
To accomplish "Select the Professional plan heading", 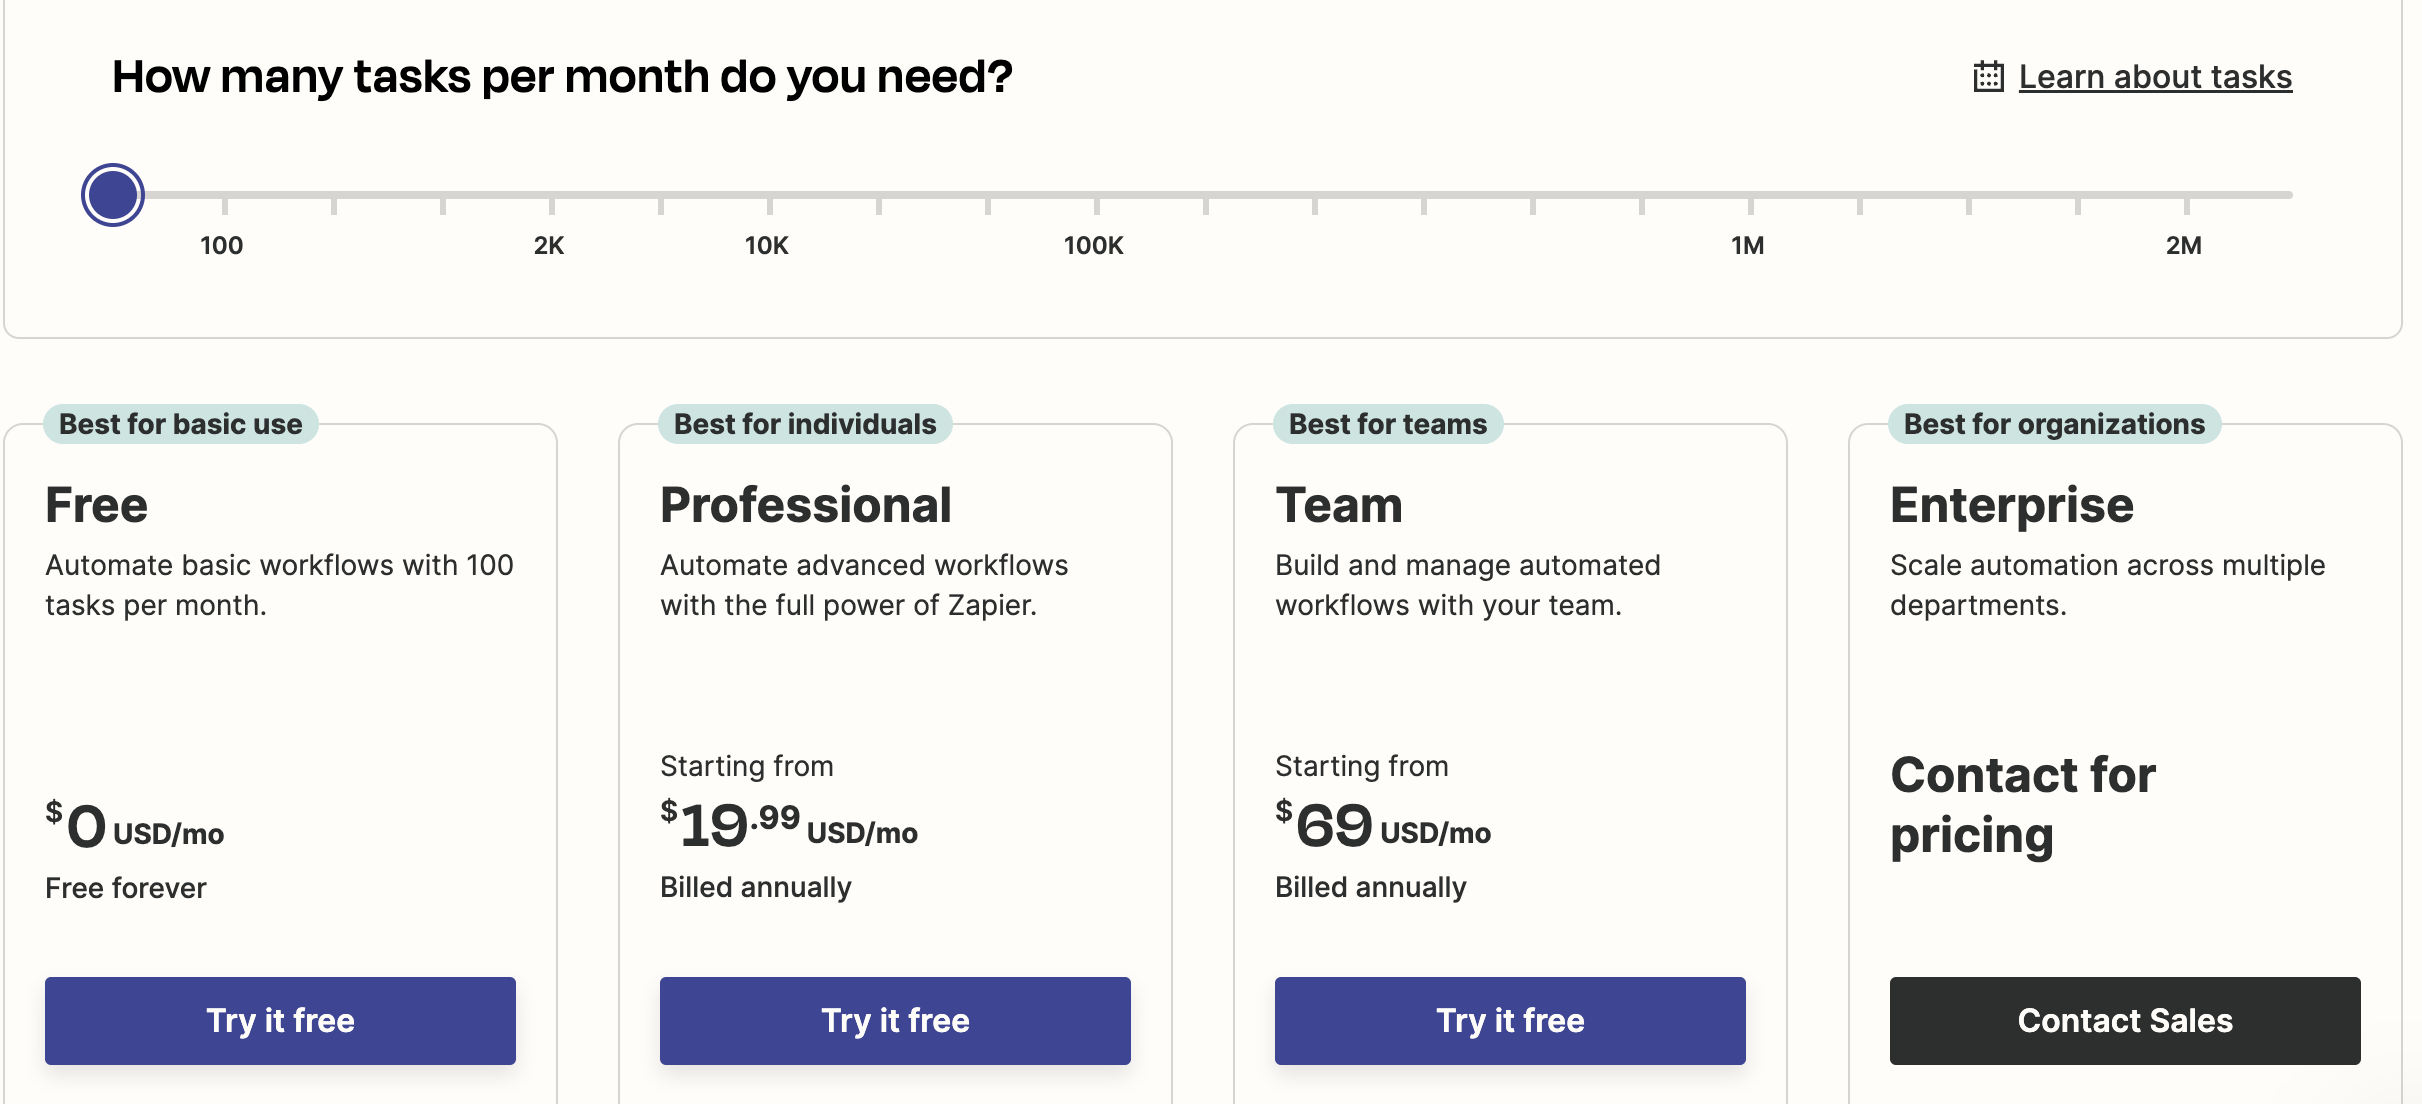I will pos(806,505).
